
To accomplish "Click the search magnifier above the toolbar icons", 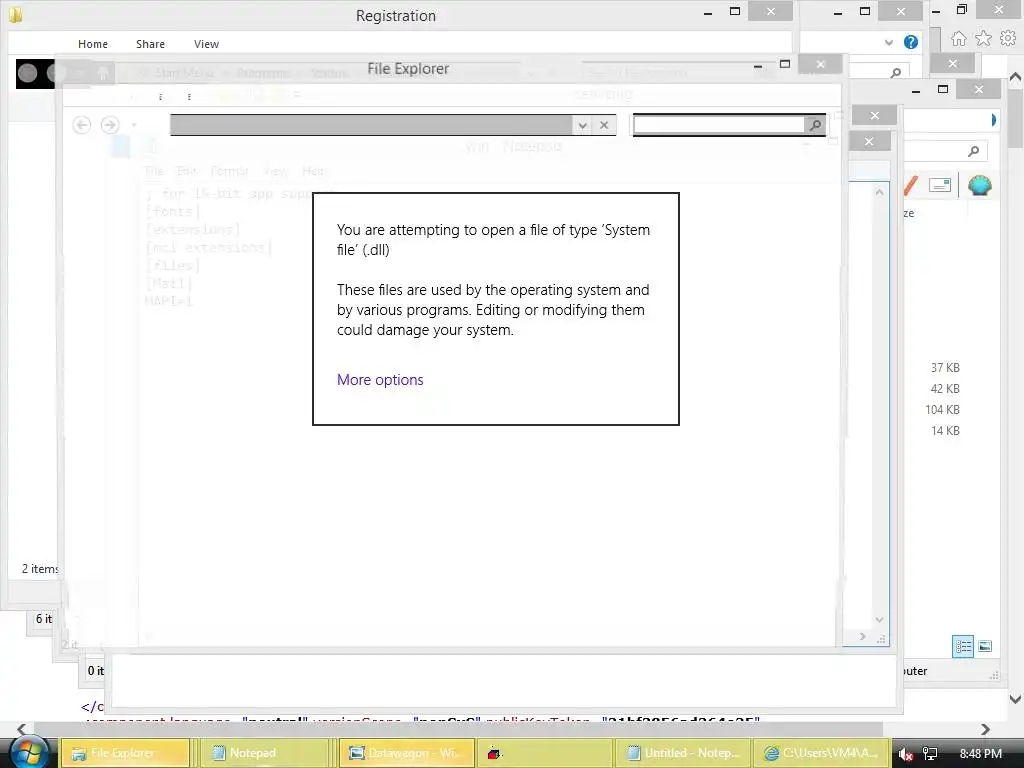I will click(x=973, y=152).
